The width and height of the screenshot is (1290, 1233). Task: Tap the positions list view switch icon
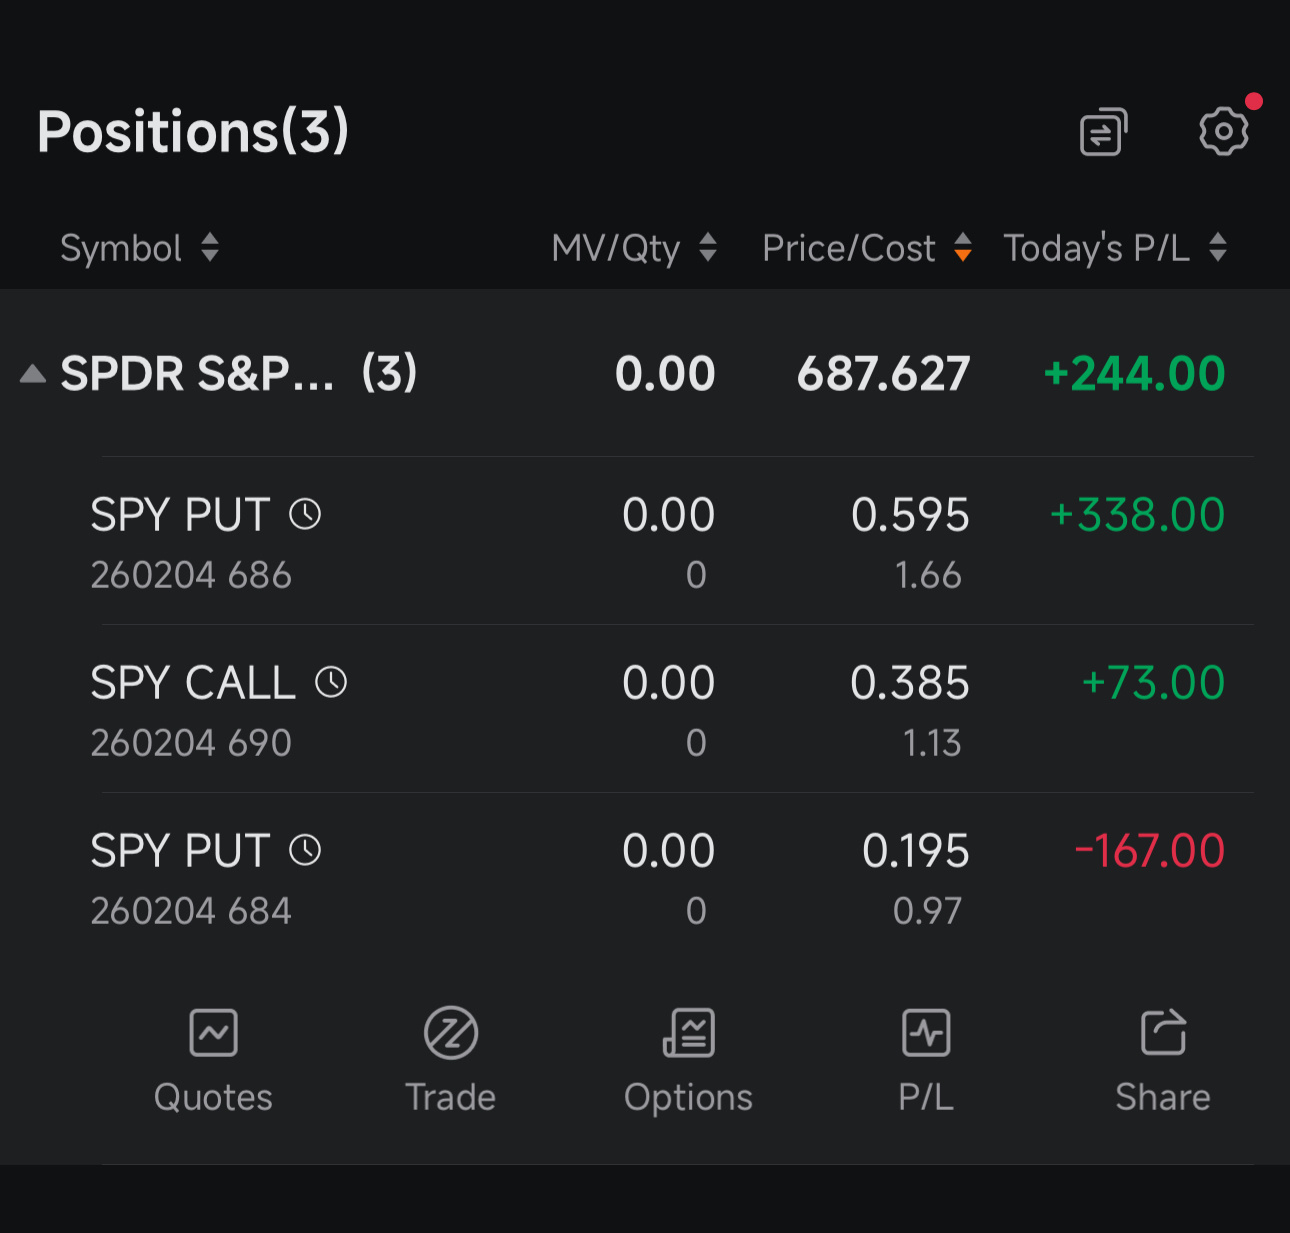(1104, 131)
